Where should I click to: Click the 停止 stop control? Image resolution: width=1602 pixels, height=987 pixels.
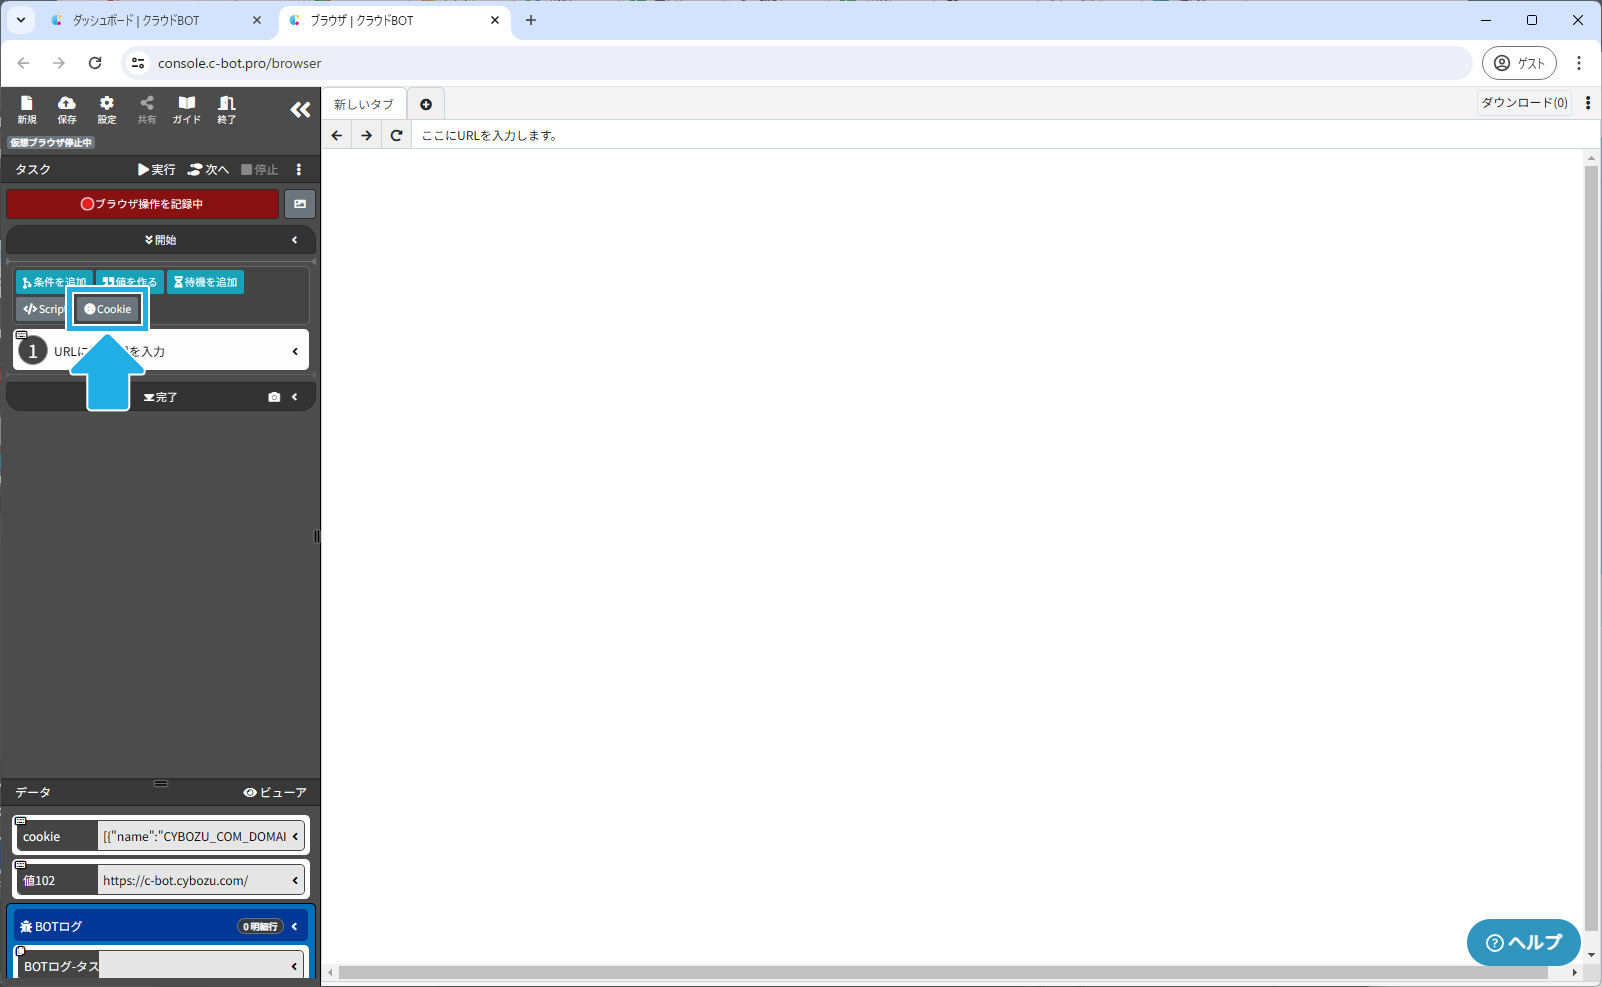tap(260, 170)
